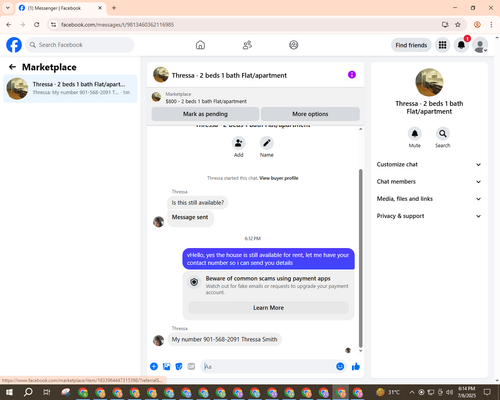Expand Privacy & support section
500x400 pixels.
click(x=429, y=216)
